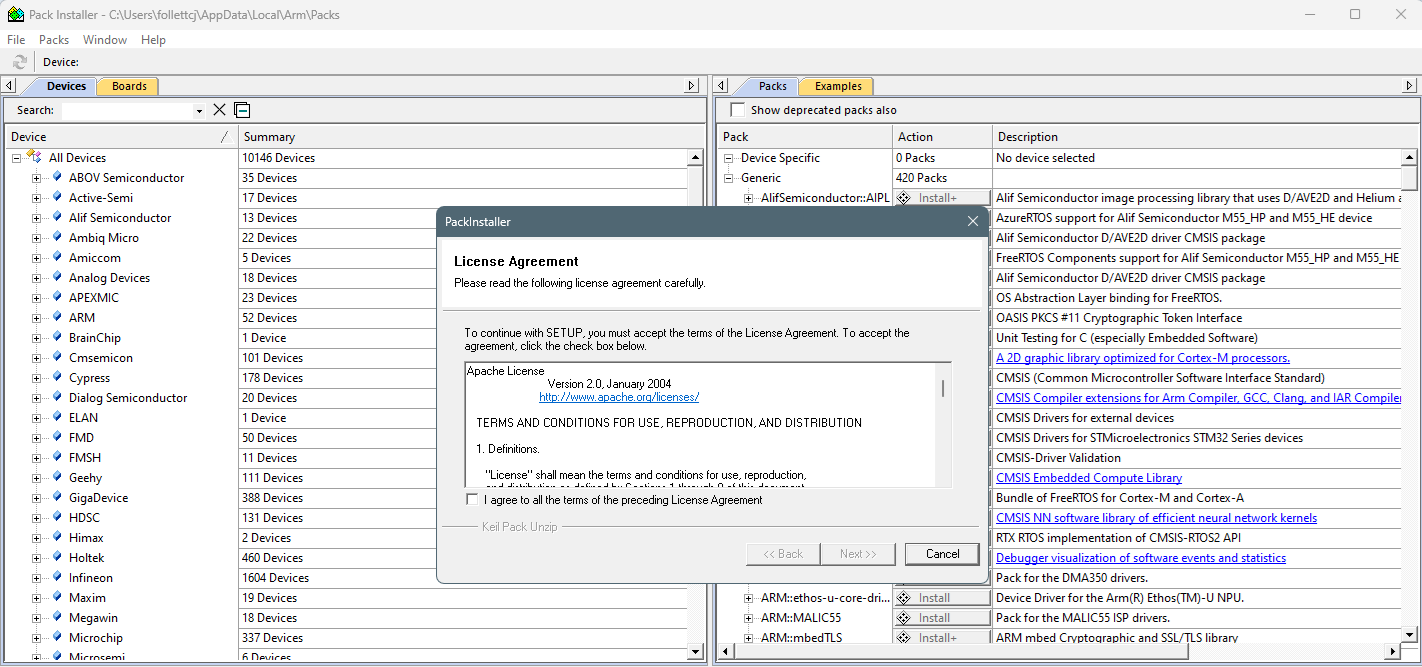
Task: Accept the license agreement checkbox
Action: 472,500
